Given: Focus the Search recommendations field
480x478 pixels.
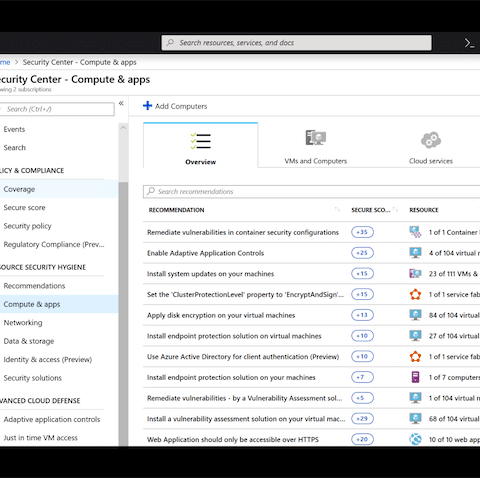Looking at the screenshot, I should (x=312, y=191).
